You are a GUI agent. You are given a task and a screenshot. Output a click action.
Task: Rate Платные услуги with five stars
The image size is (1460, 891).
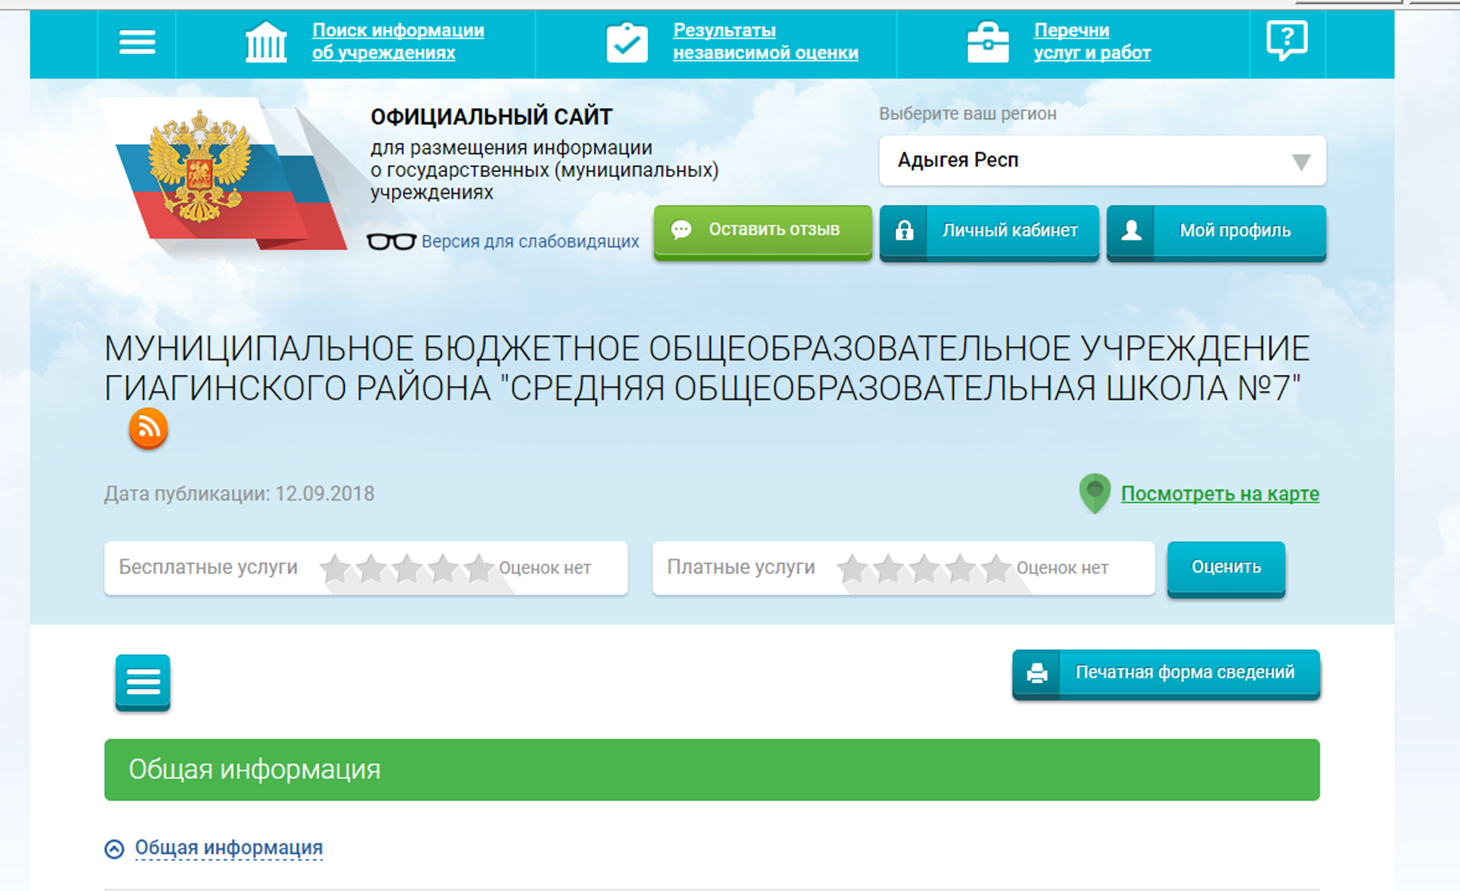996,568
